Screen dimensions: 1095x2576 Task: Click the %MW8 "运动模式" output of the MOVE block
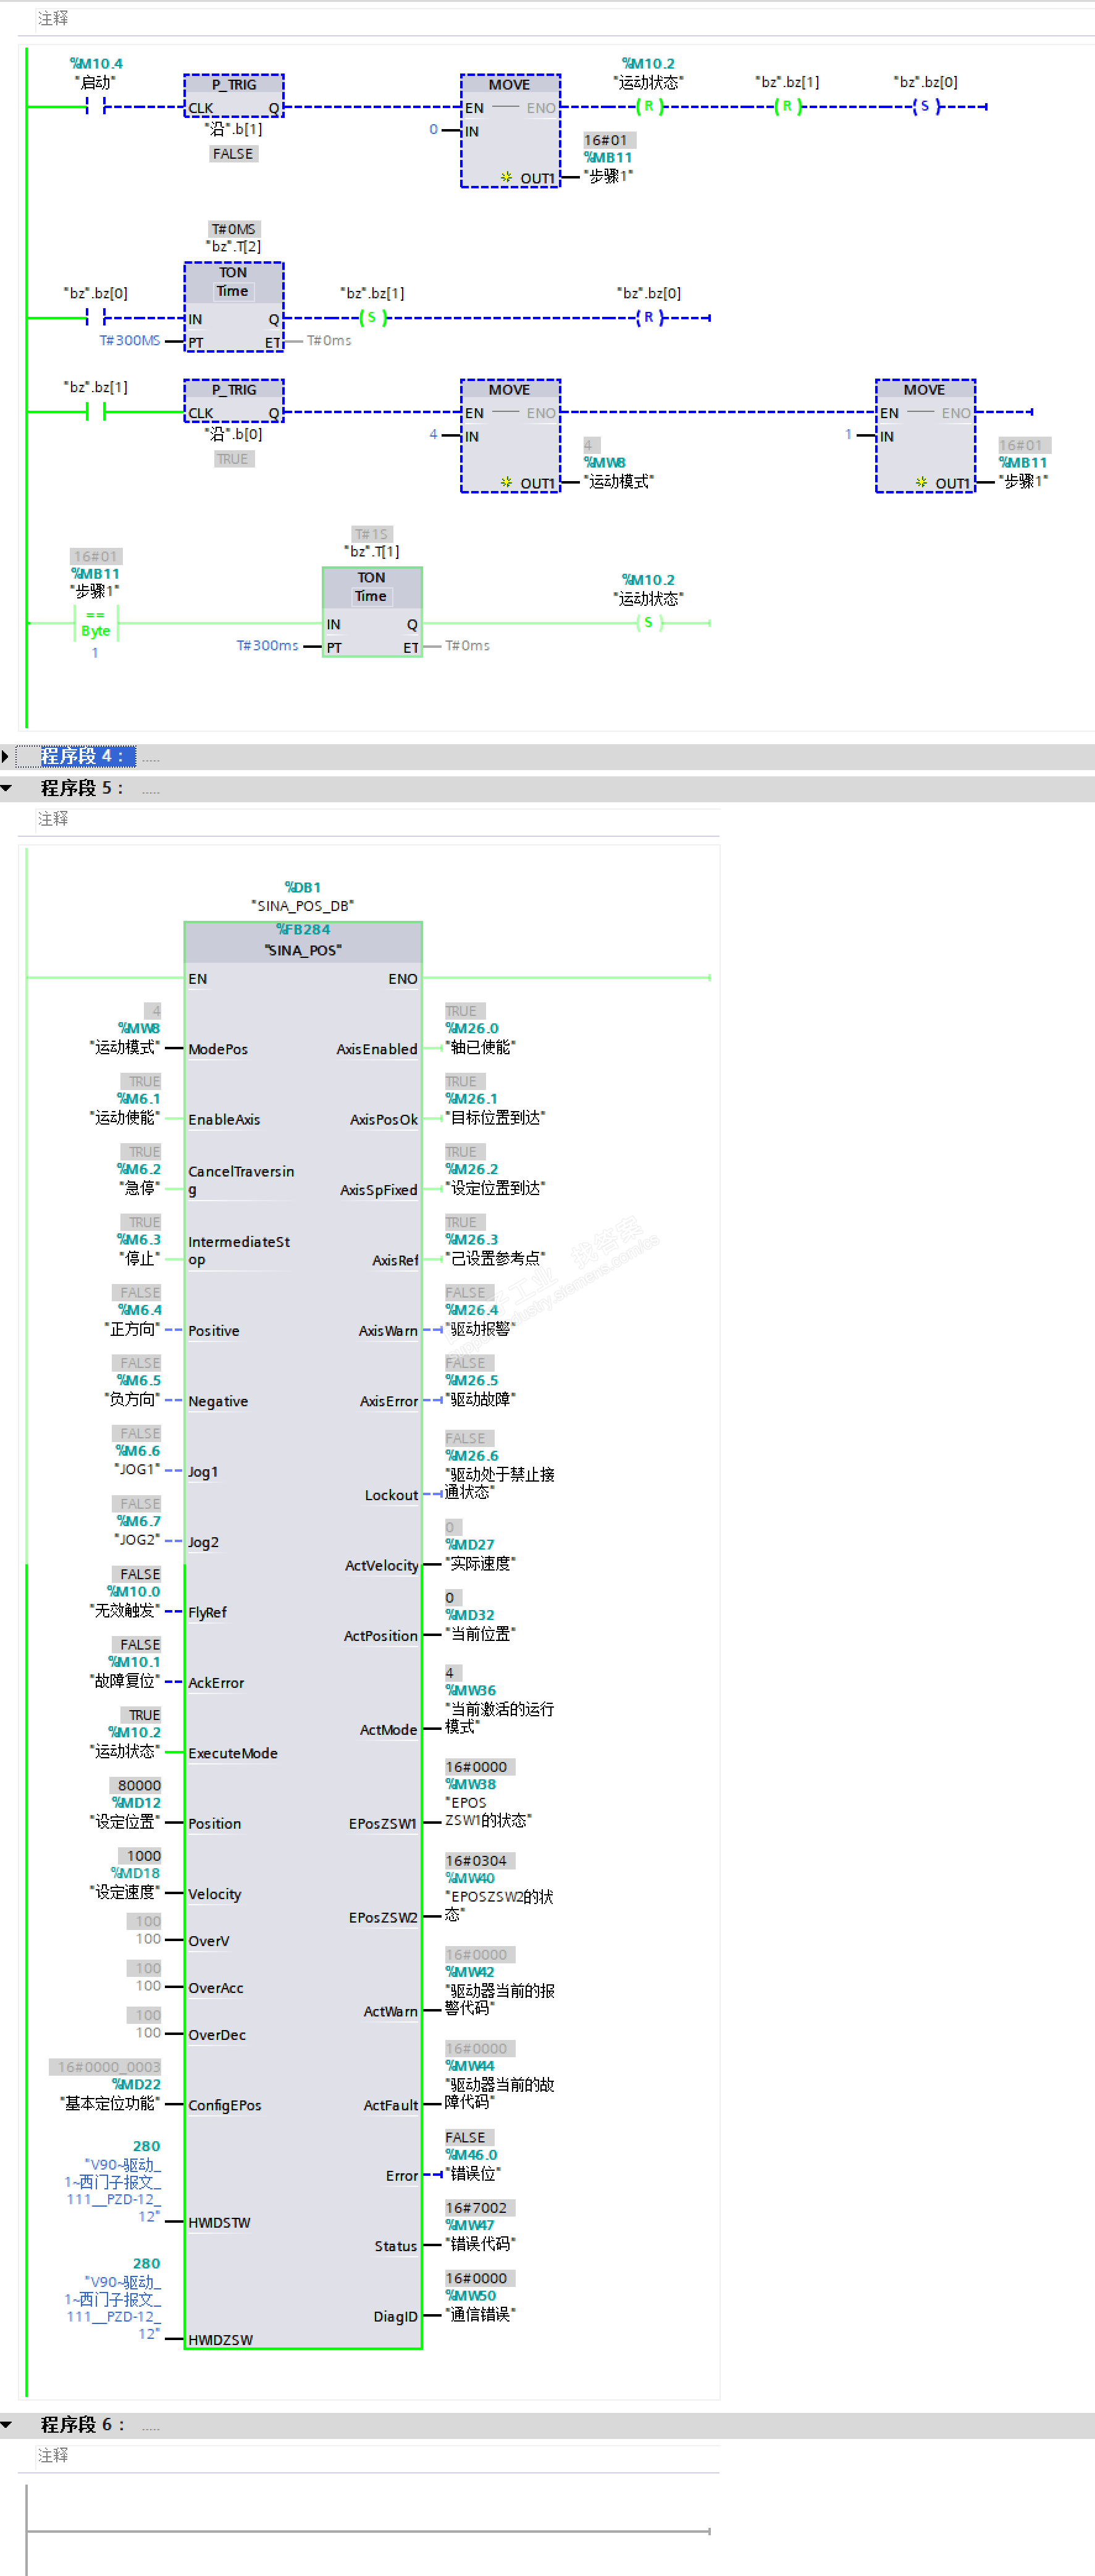618,472
